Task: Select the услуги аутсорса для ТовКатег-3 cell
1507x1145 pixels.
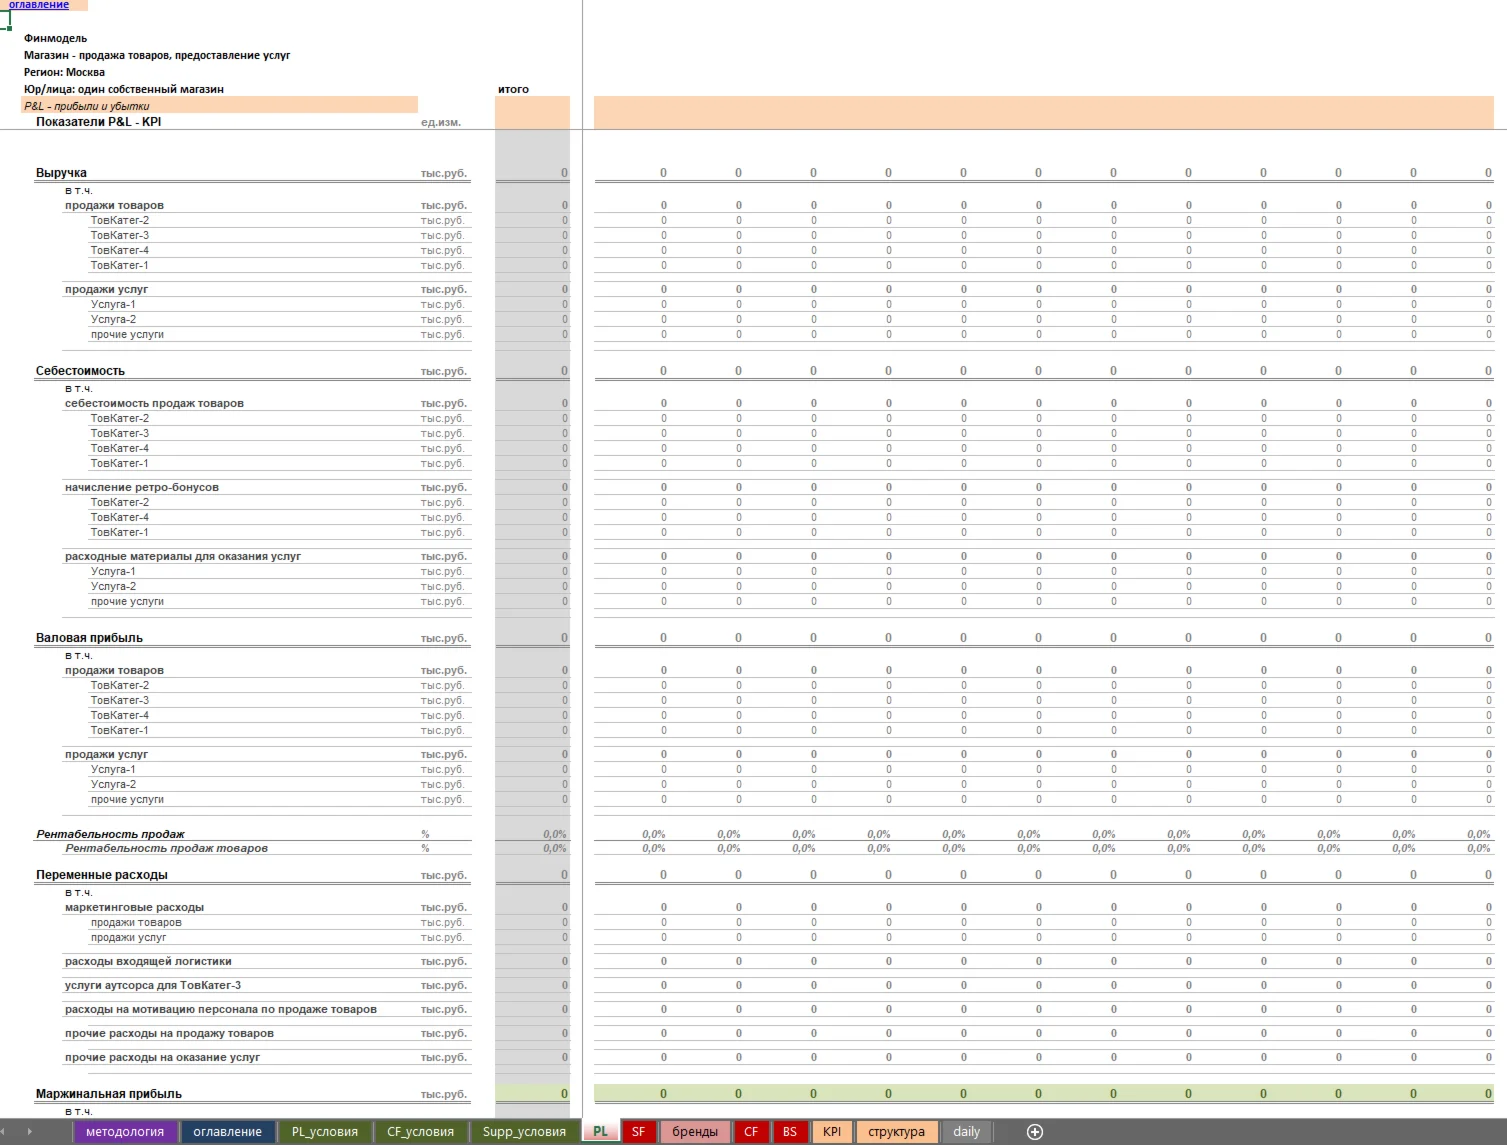Action: [x=153, y=986]
